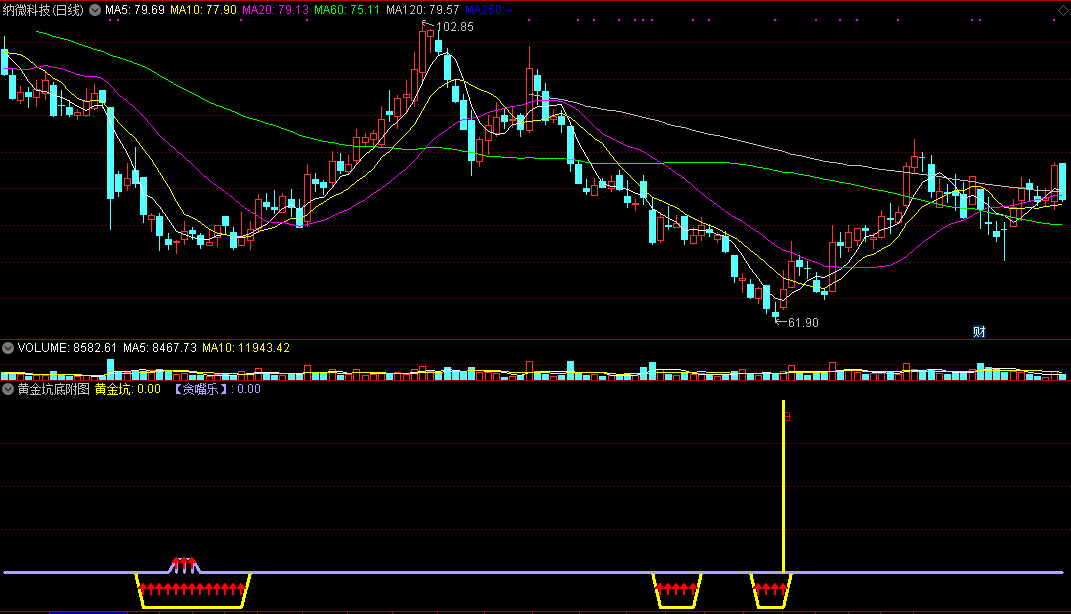Click the VOLUME: 8582.61 readout
Viewport: 1071px width, 614px height.
pos(67,348)
